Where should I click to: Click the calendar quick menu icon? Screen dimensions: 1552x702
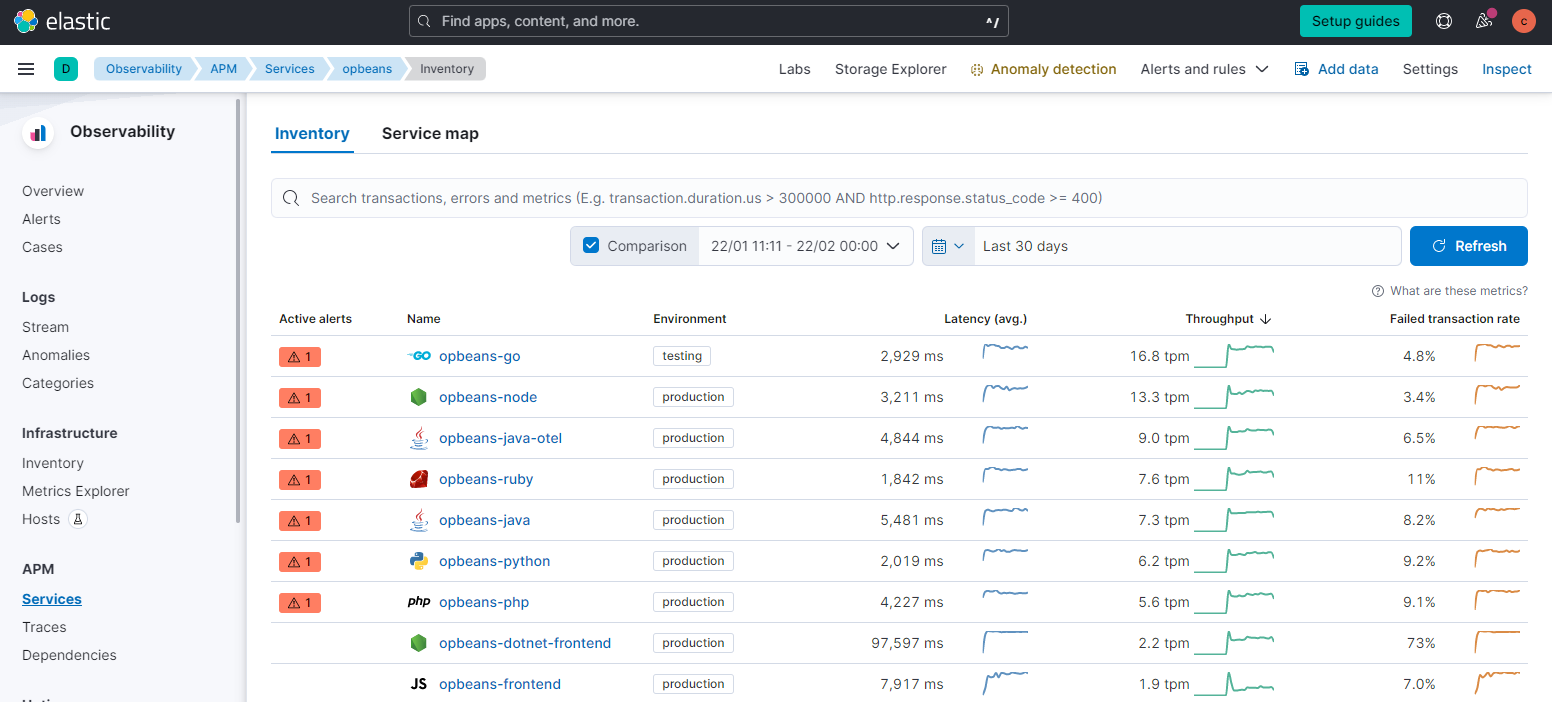click(948, 246)
